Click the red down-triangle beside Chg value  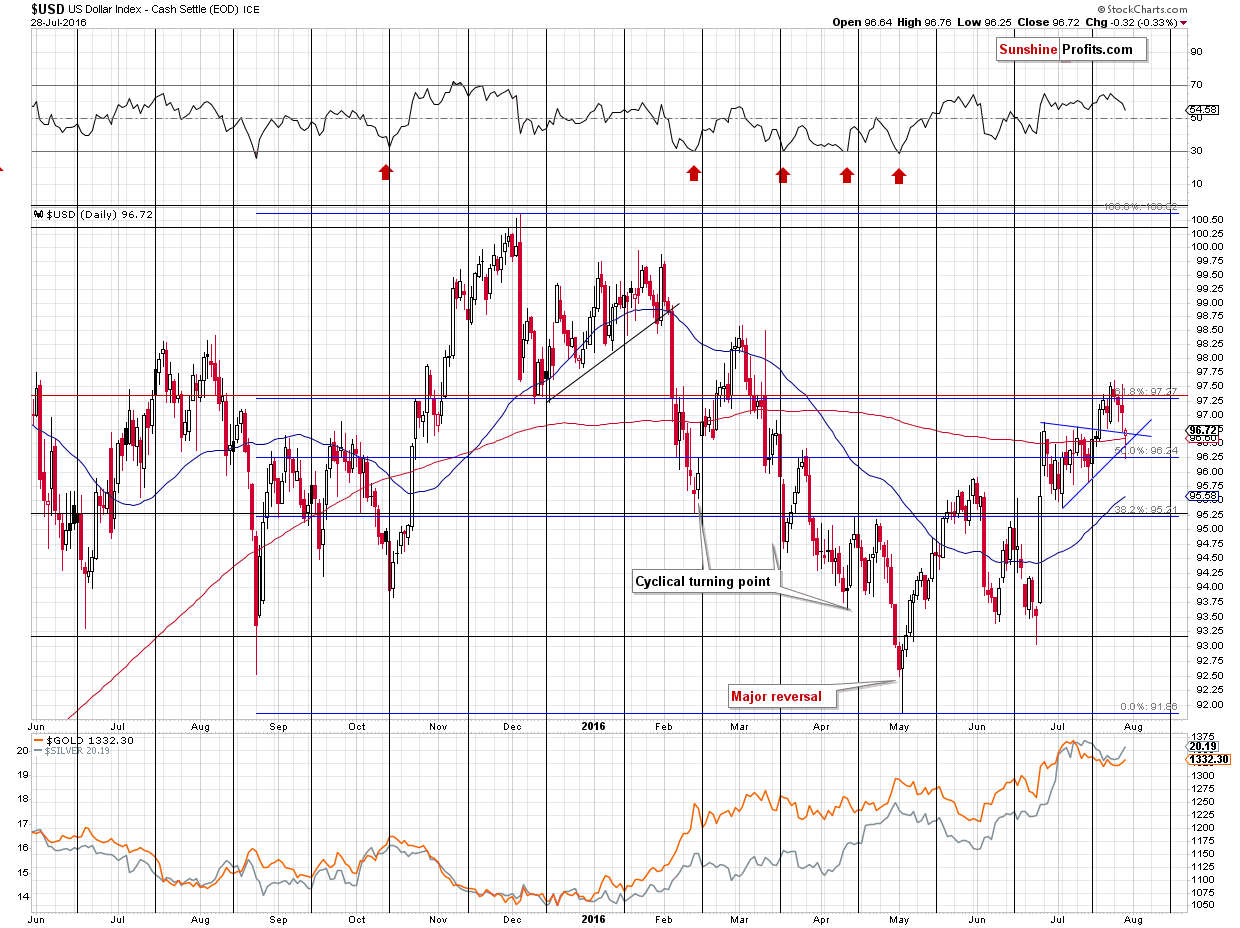[1184, 22]
